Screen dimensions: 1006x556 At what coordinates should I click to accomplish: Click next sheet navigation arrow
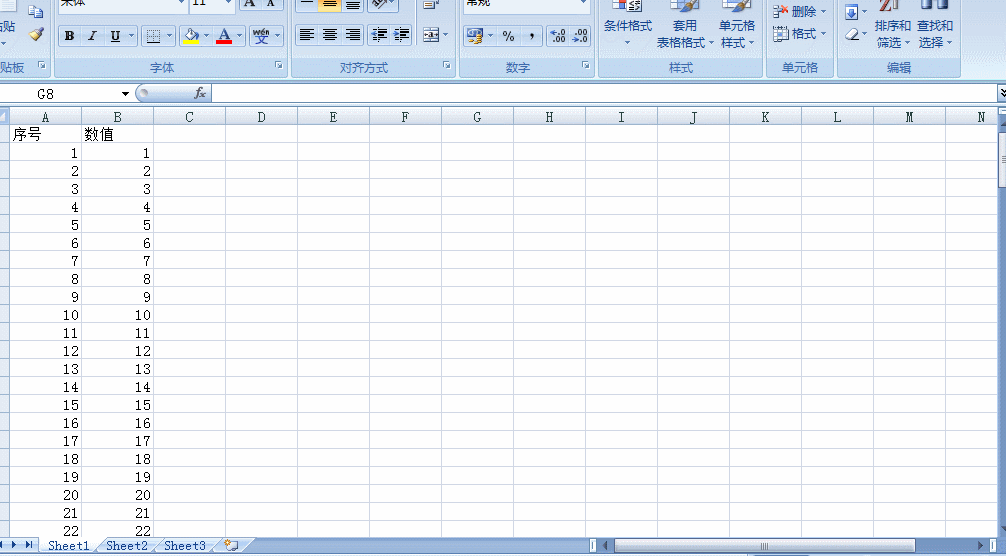tap(14, 545)
